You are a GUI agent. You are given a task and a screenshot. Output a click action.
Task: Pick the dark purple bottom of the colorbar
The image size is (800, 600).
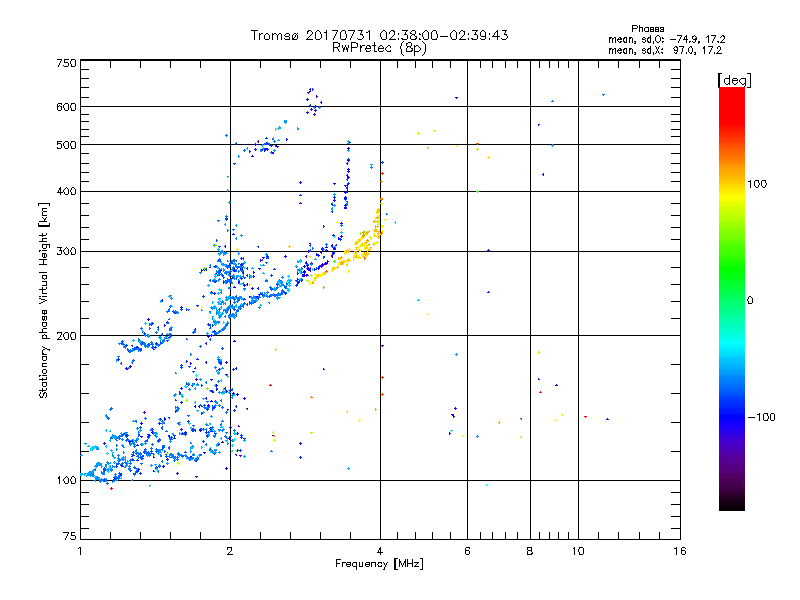732,480
